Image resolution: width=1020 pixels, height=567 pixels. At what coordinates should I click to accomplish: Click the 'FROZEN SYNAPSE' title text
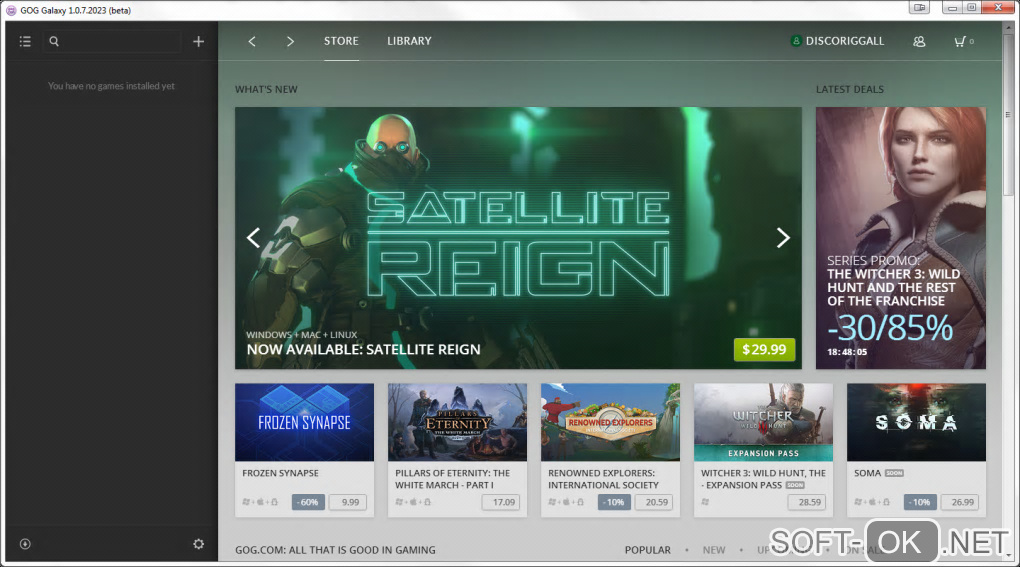pyautogui.click(x=280, y=473)
